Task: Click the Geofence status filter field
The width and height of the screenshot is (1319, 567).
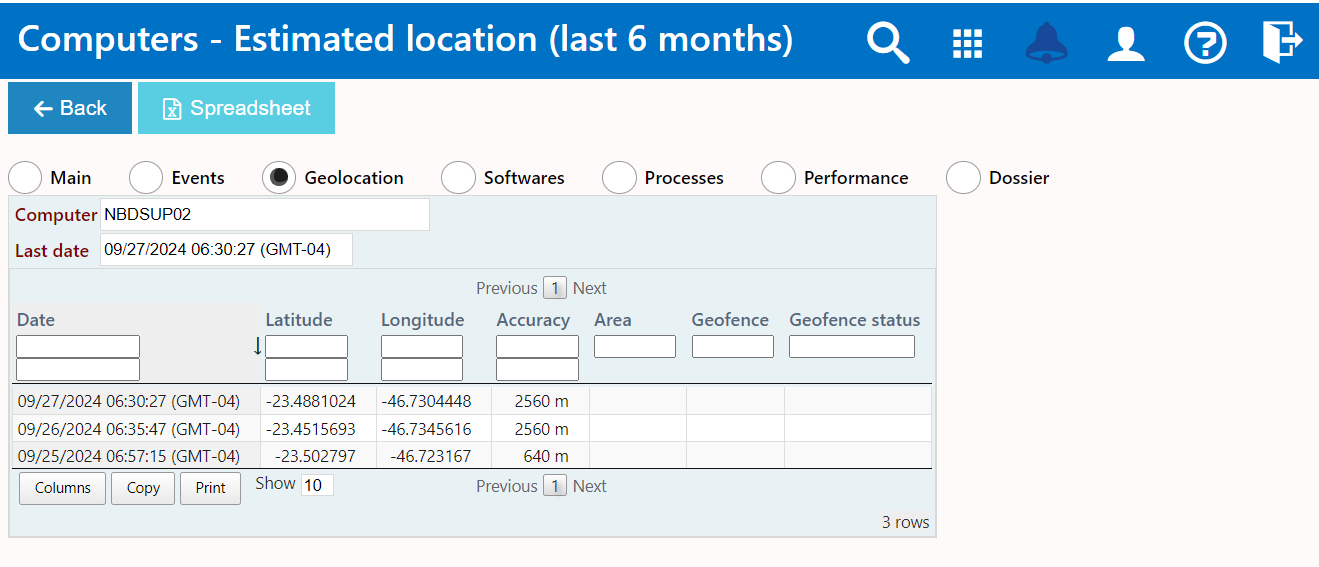Action: (851, 346)
